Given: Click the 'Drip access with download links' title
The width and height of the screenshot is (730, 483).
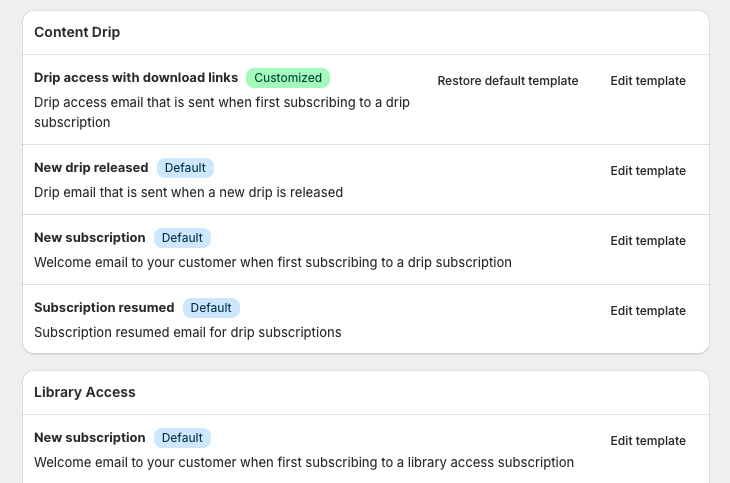Looking at the screenshot, I should pyautogui.click(x=136, y=78).
